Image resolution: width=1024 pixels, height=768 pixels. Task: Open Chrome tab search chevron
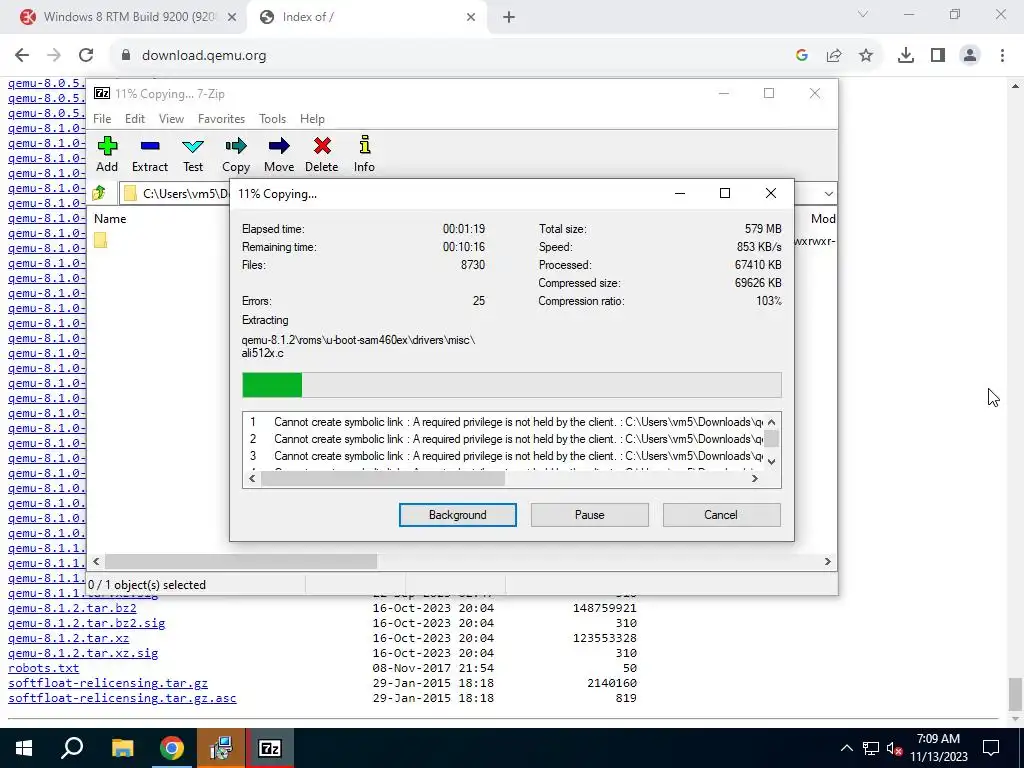pyautogui.click(x=863, y=14)
